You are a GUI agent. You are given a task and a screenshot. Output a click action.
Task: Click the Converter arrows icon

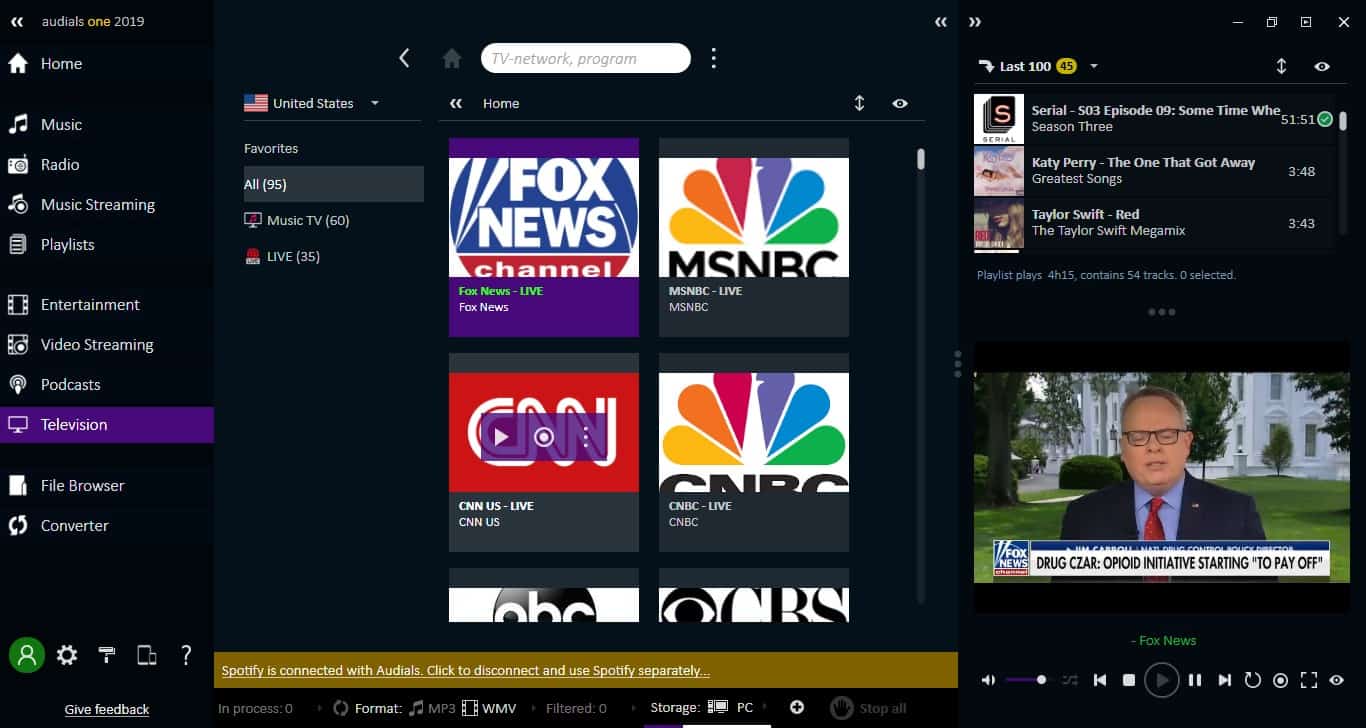coord(18,526)
